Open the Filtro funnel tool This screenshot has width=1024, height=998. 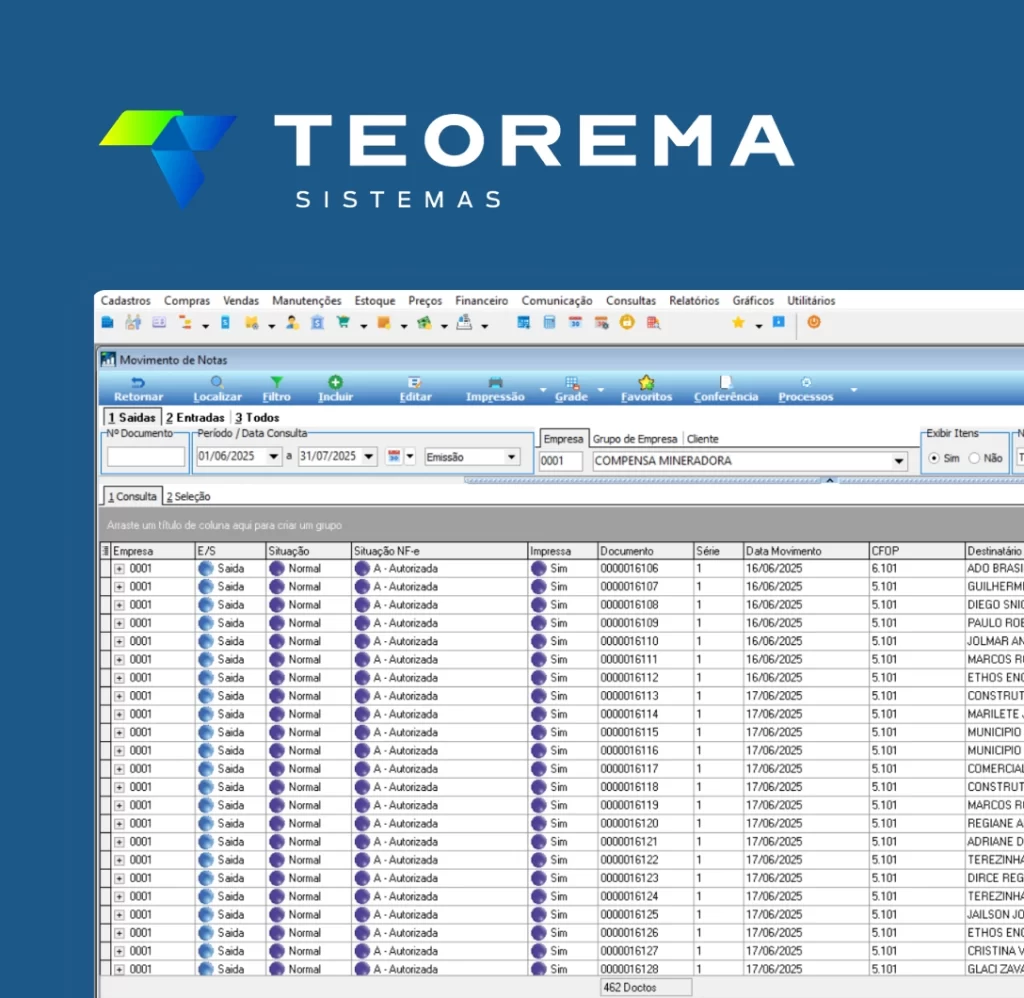[x=277, y=382]
